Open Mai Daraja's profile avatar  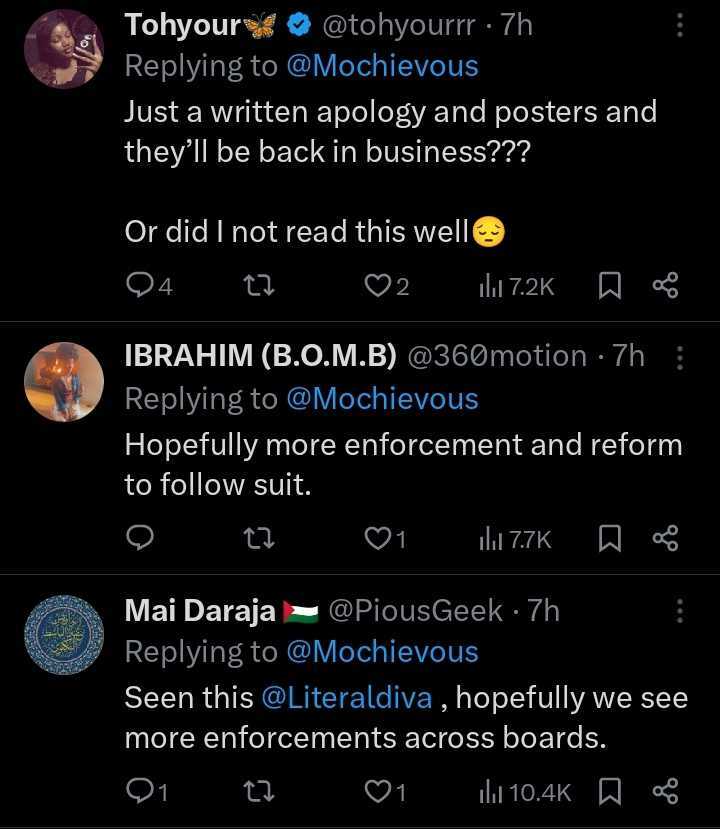click(64, 634)
